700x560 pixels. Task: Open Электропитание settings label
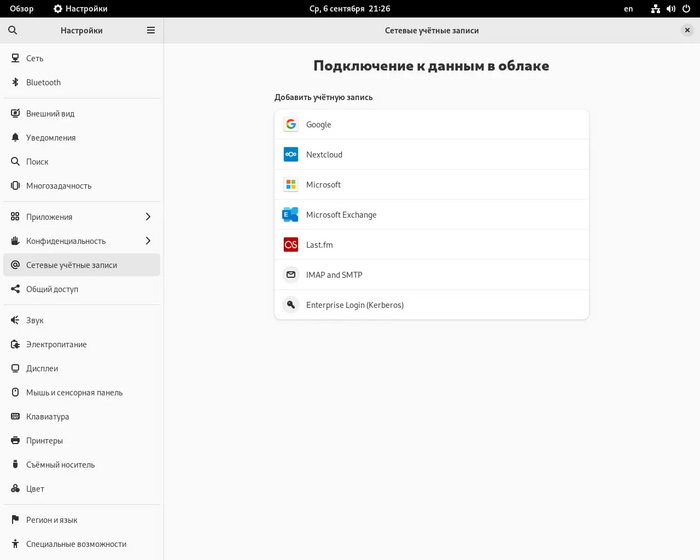(56, 344)
